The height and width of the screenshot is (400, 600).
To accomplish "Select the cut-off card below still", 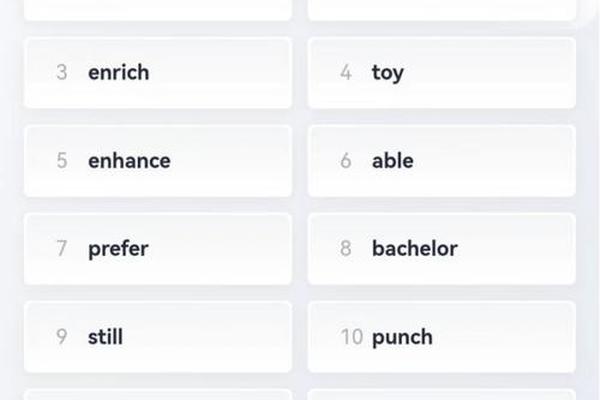I will tap(158, 395).
